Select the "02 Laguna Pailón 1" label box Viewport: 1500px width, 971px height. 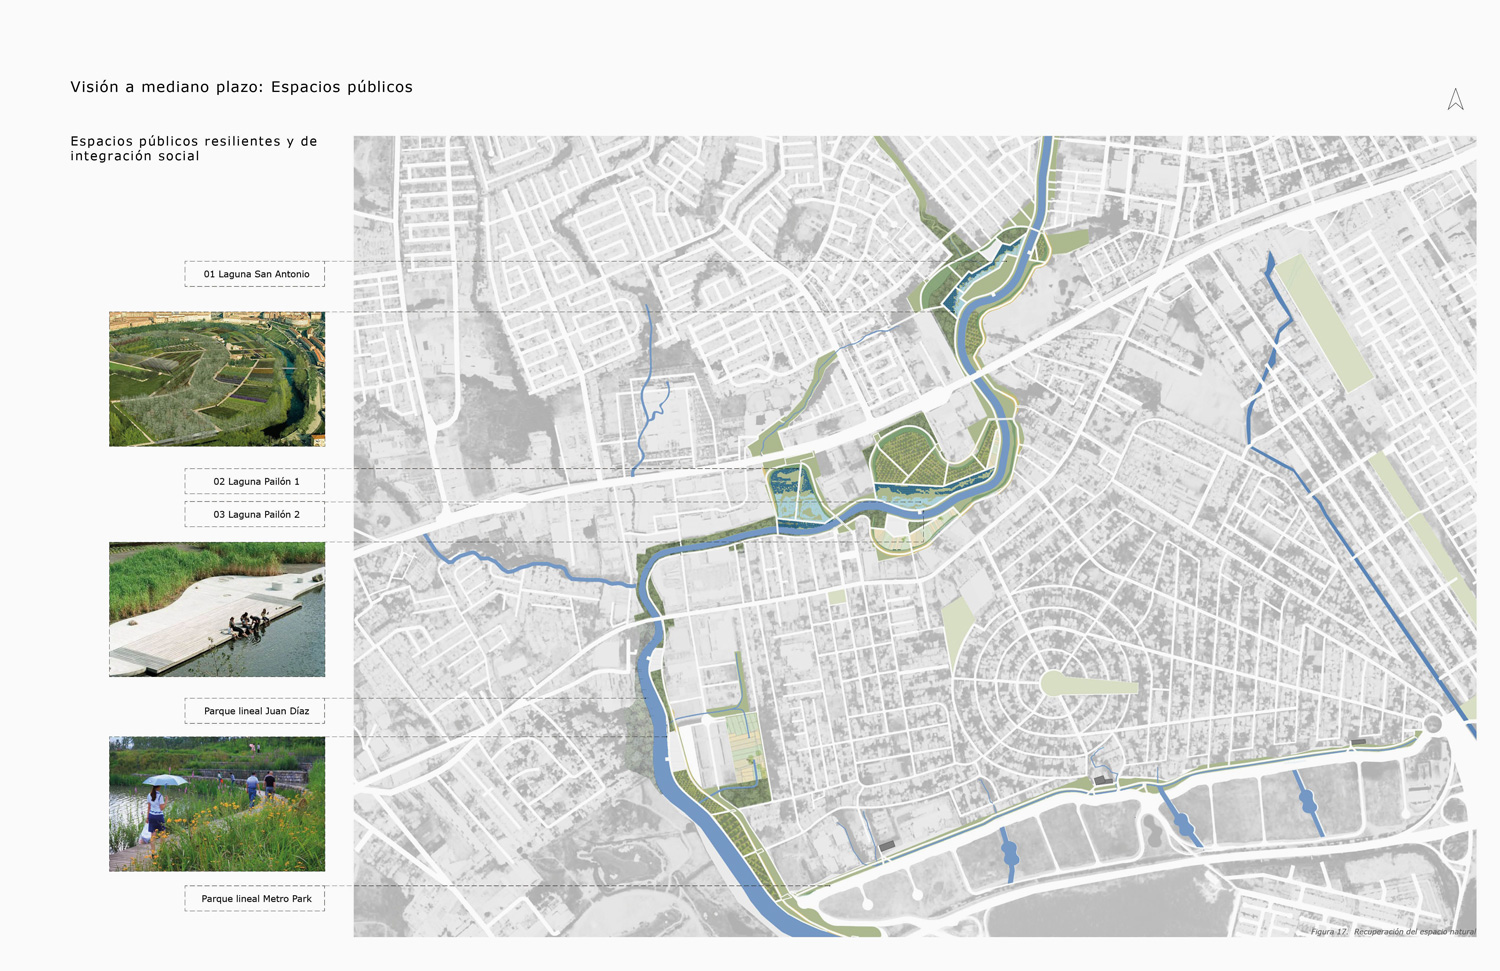(255, 482)
